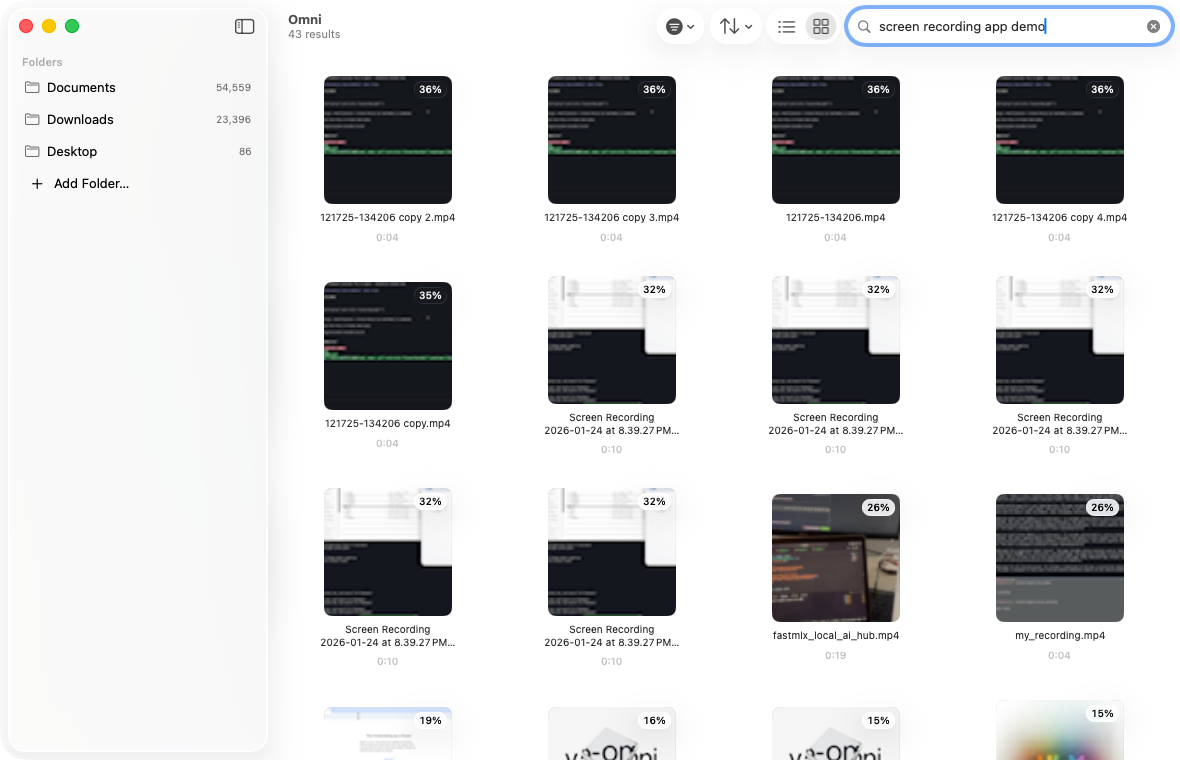Open 121725-134206 copy.mp4 thumbnail

click(388, 346)
